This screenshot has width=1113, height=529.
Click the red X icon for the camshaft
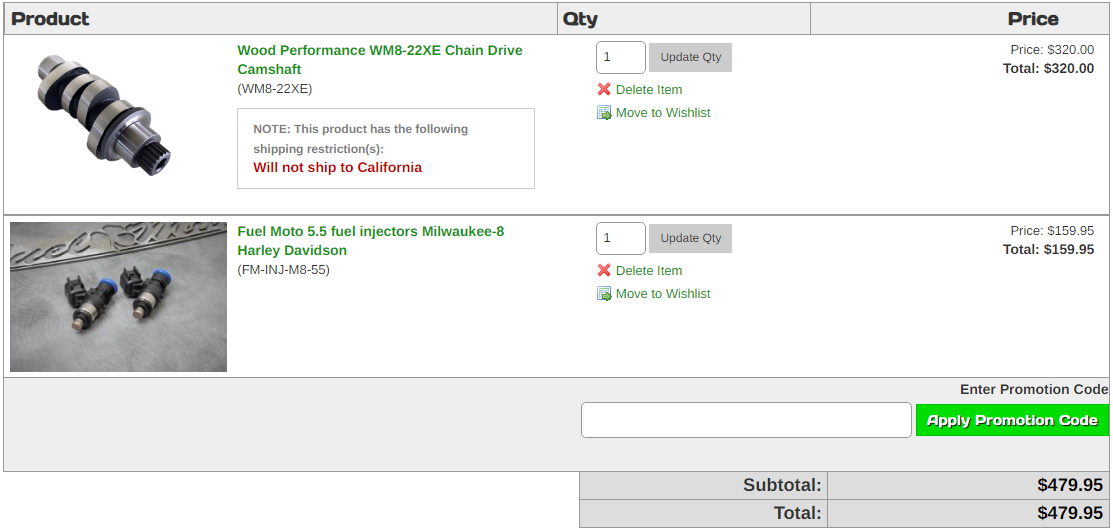coord(604,90)
